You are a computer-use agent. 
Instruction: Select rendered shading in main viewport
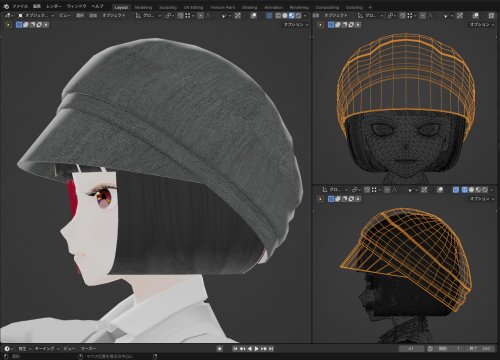pos(298,16)
